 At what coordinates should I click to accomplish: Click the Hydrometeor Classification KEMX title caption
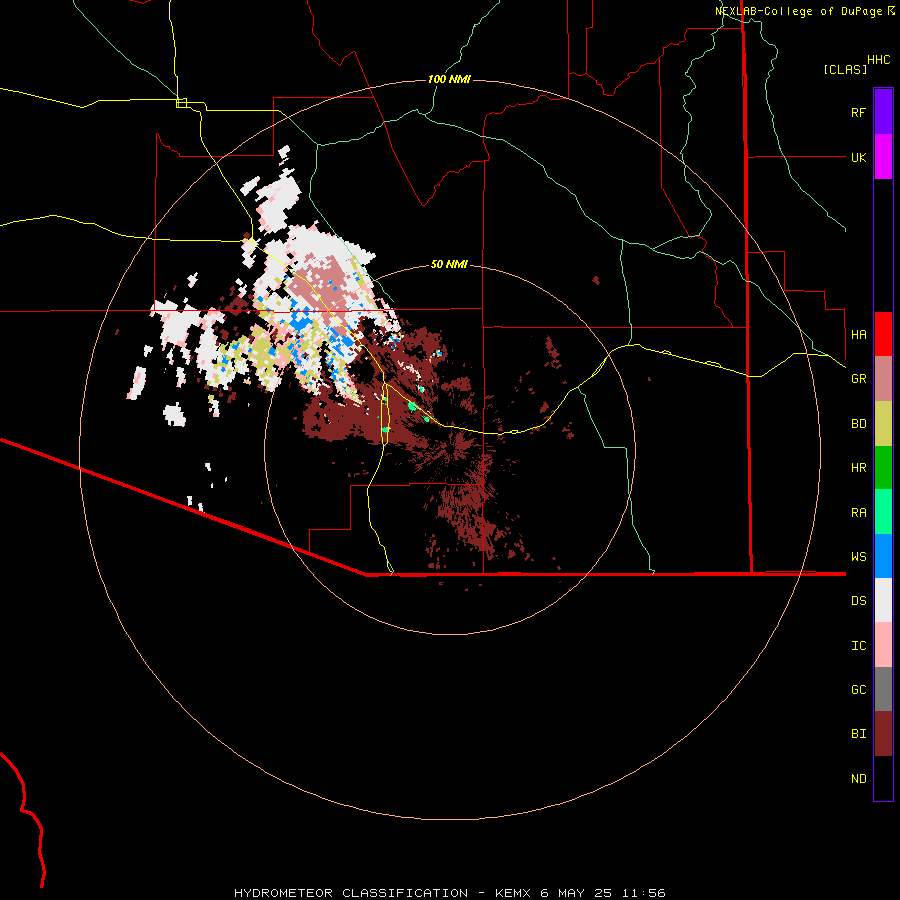coord(449,893)
